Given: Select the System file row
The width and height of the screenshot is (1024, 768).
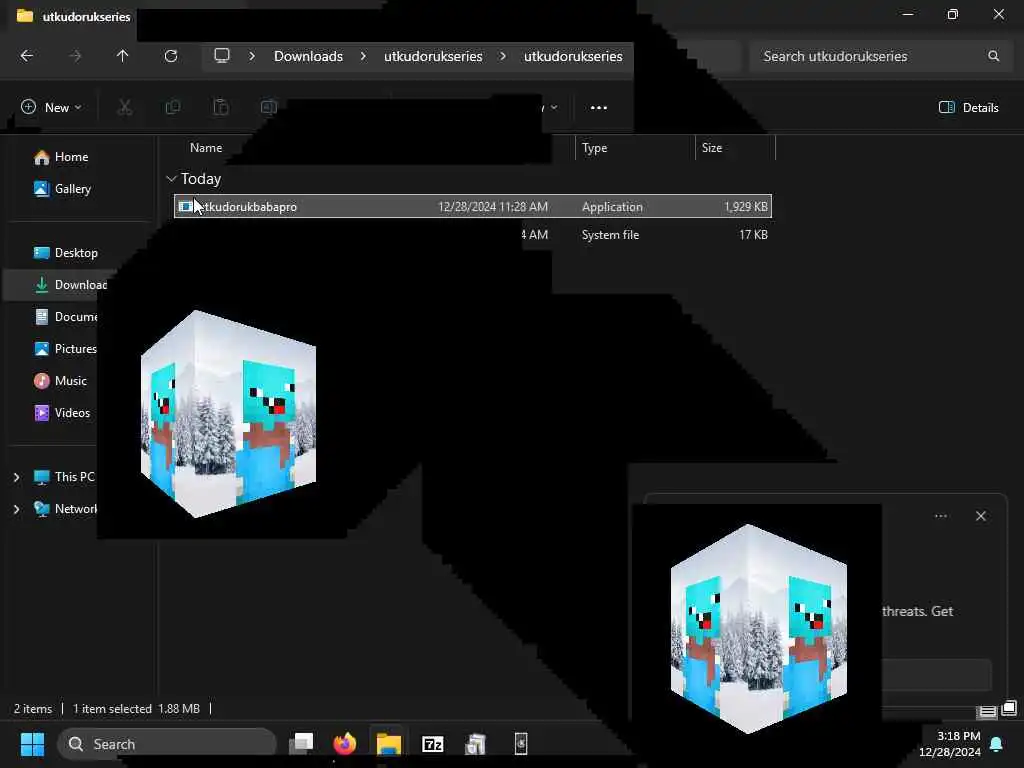Looking at the screenshot, I should (x=473, y=234).
